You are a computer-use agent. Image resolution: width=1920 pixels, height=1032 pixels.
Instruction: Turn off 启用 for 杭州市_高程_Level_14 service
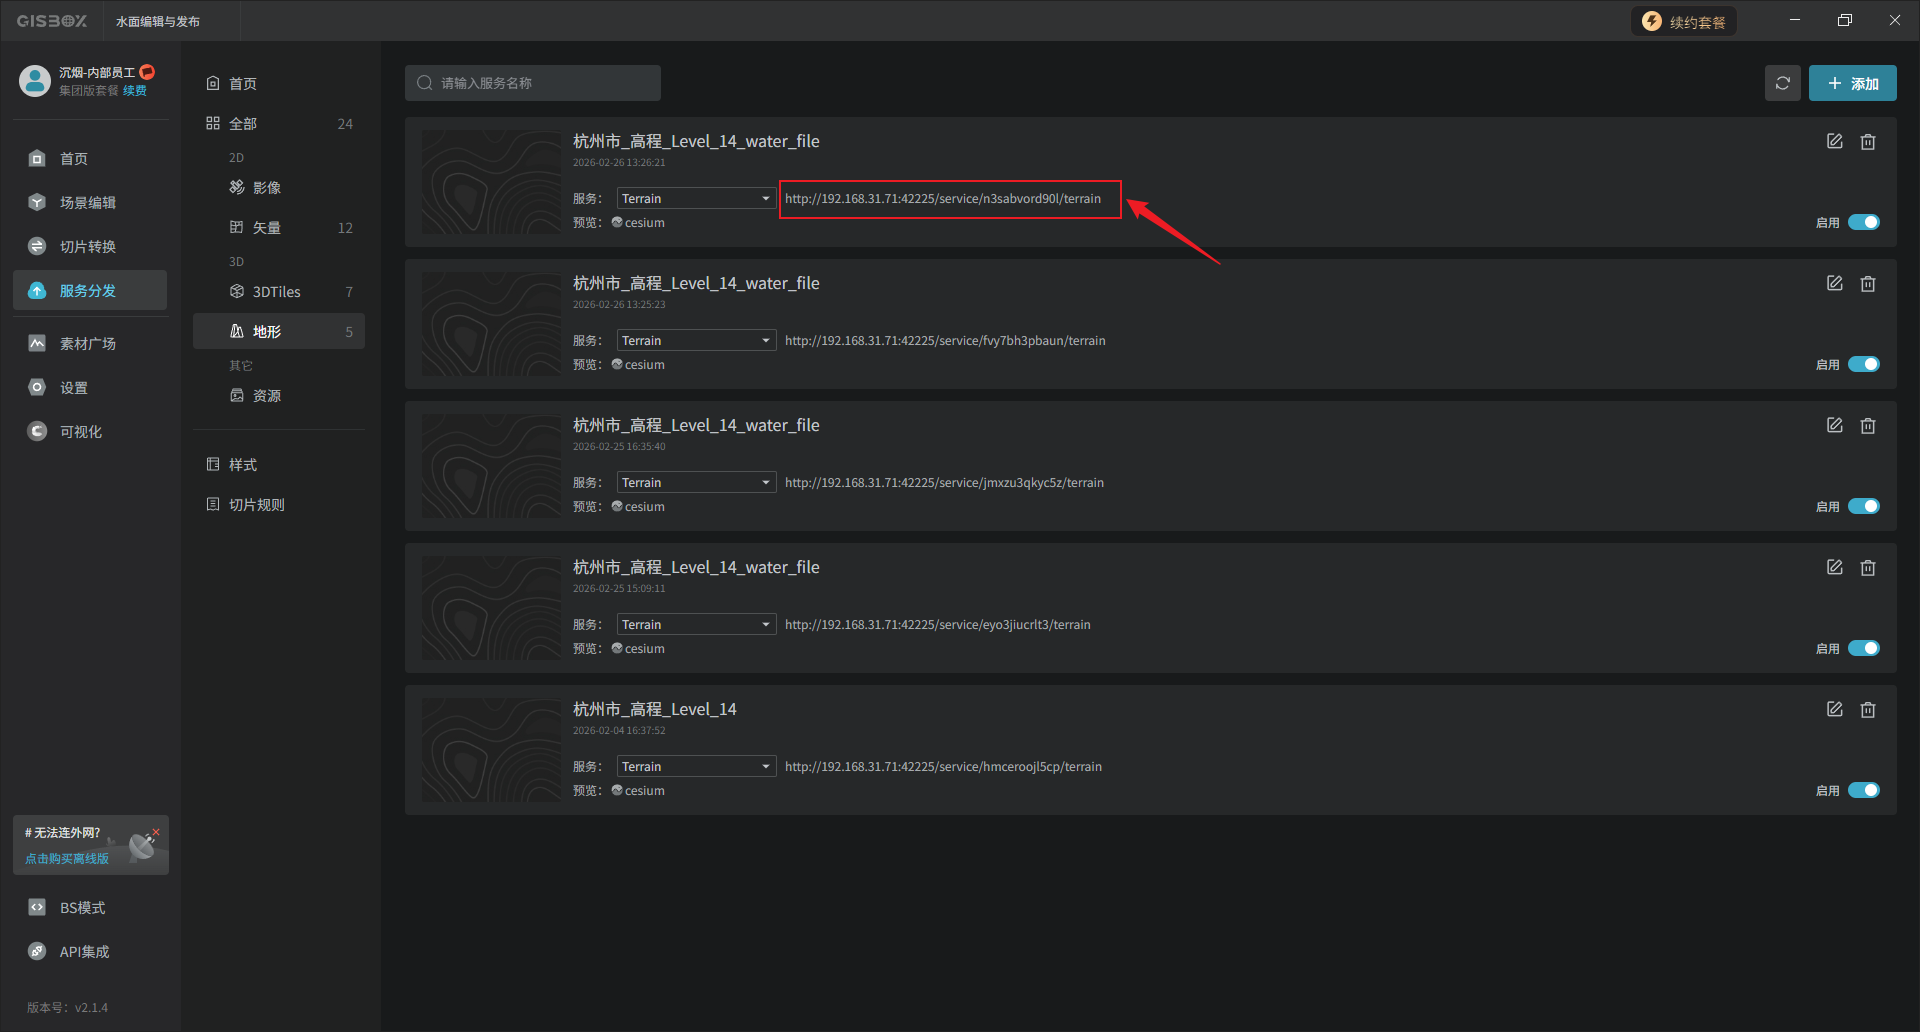pyautogui.click(x=1863, y=790)
